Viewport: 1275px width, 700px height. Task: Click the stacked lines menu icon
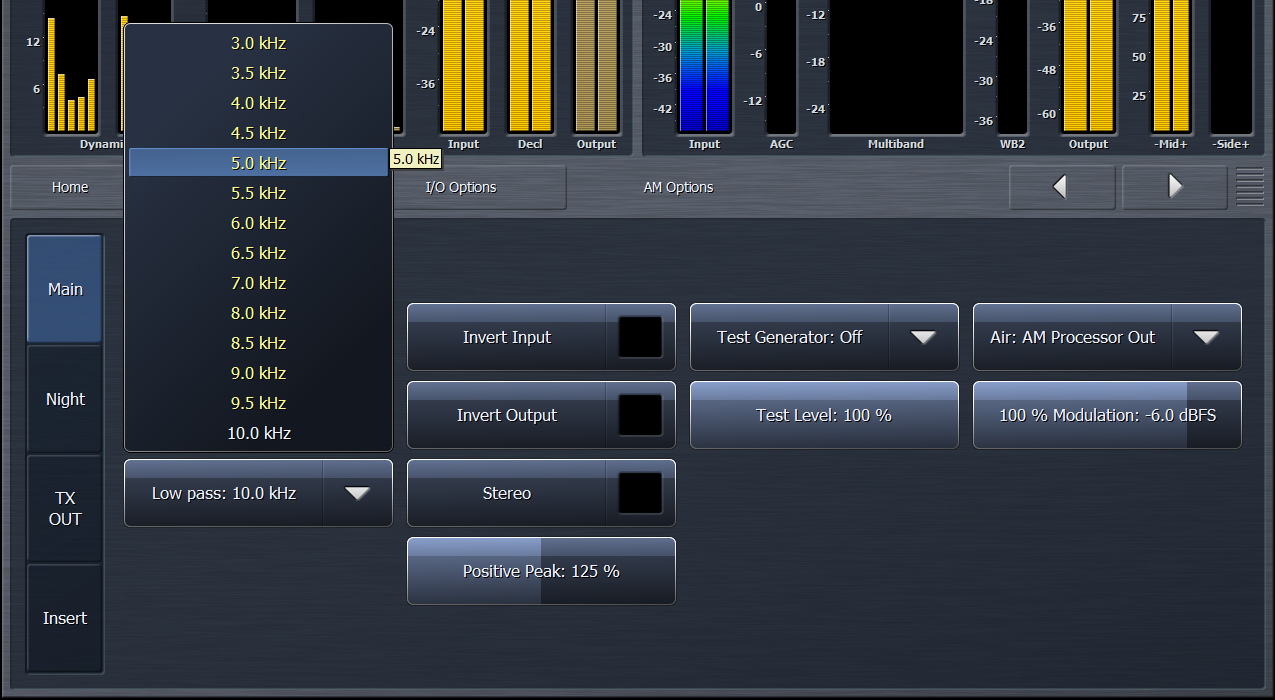pos(1250,187)
